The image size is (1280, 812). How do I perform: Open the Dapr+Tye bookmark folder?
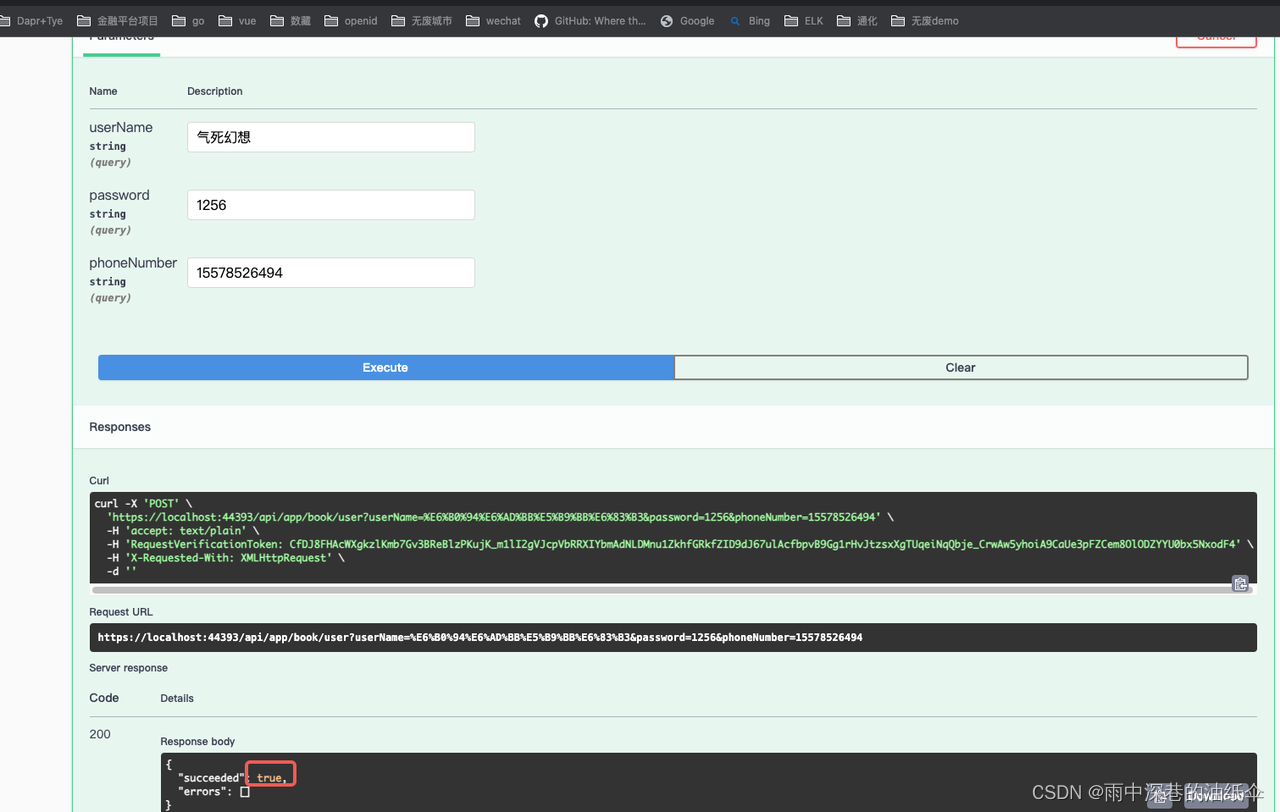[33, 21]
